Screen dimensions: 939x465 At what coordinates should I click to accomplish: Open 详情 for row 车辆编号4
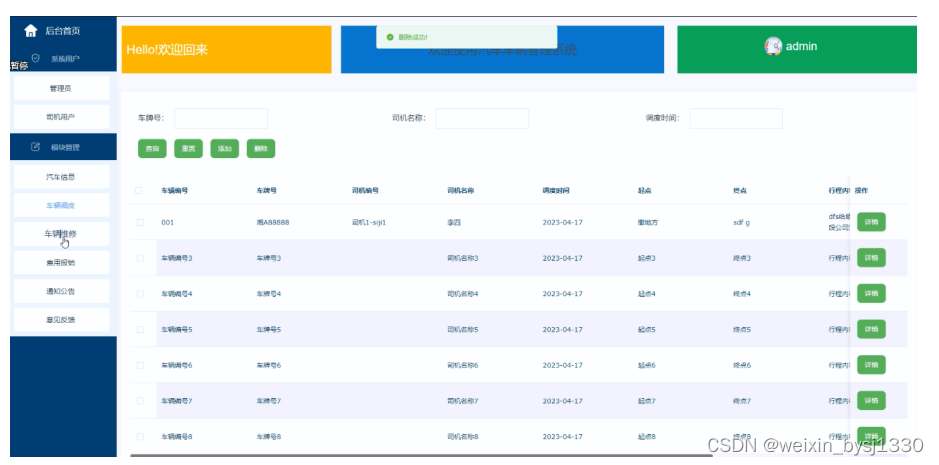pos(871,293)
